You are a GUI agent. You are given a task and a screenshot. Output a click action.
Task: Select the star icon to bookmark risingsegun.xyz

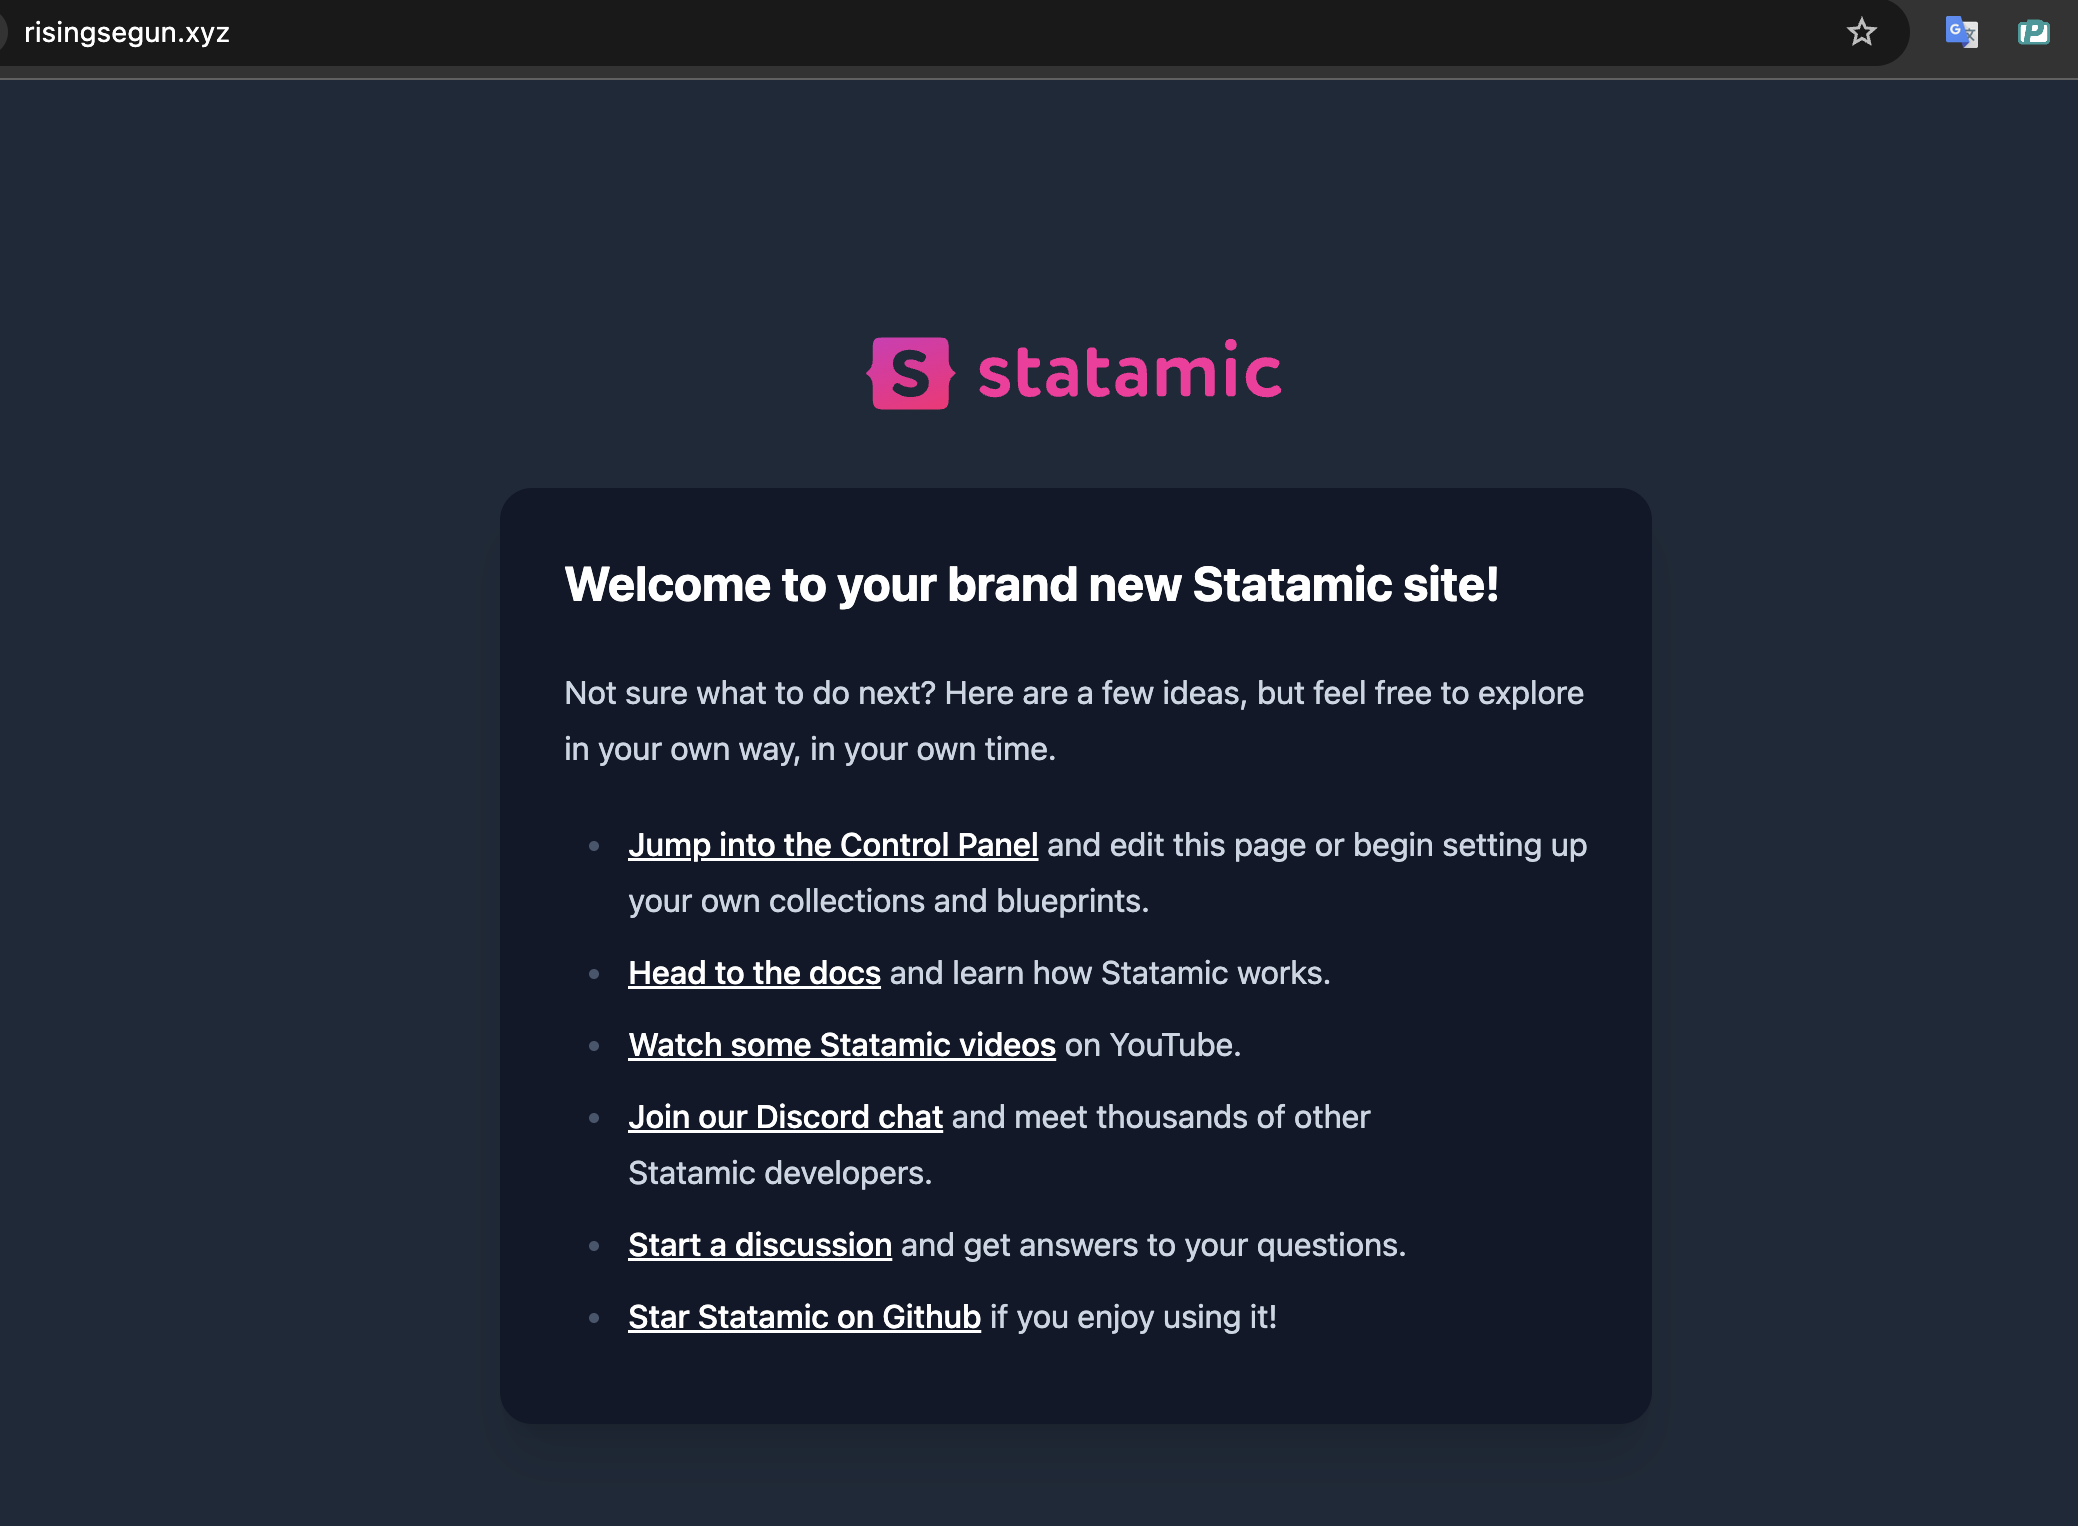1861,31
